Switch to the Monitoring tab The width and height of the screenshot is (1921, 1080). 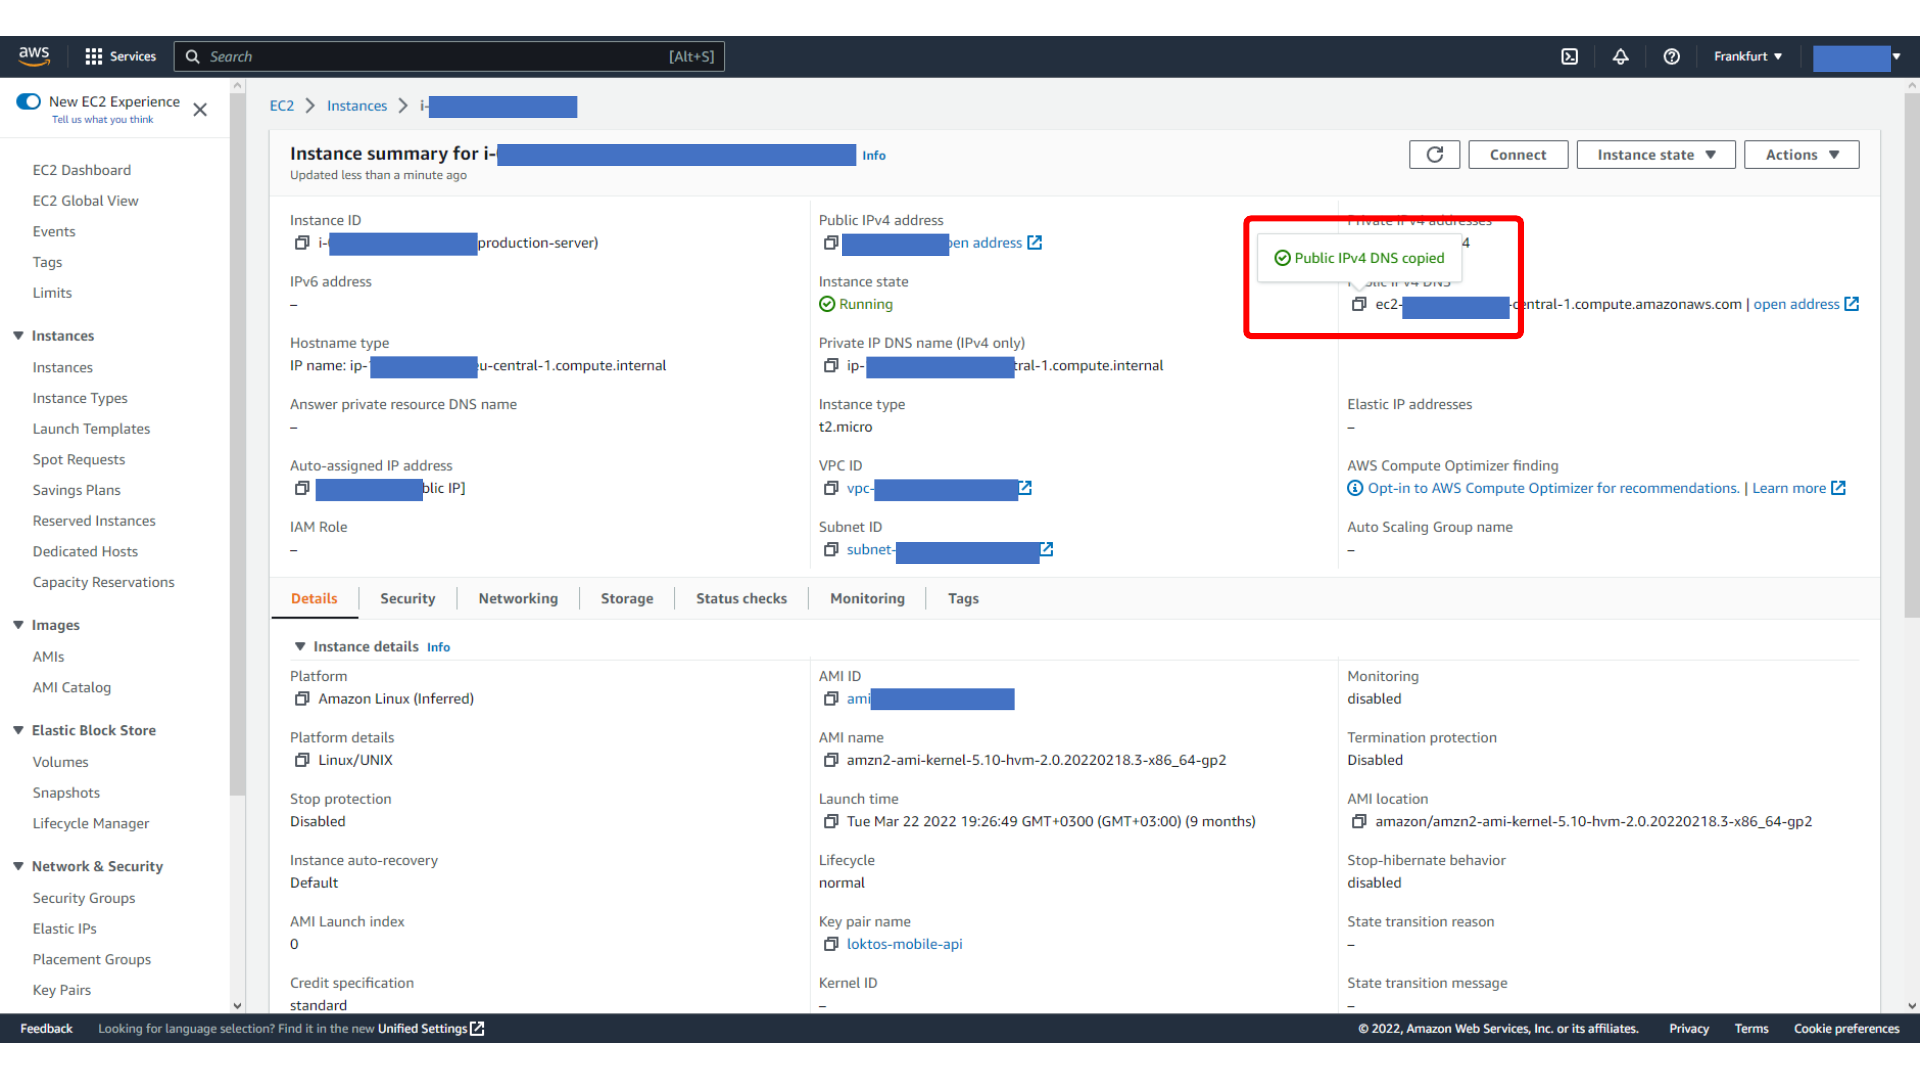pos(867,598)
